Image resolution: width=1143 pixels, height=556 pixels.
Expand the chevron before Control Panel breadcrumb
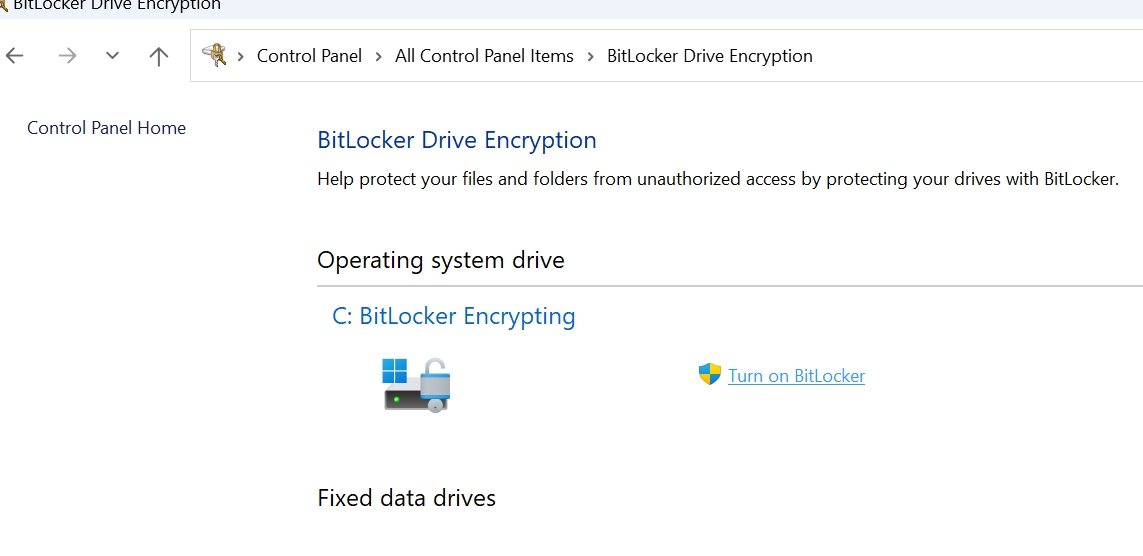tap(241, 56)
